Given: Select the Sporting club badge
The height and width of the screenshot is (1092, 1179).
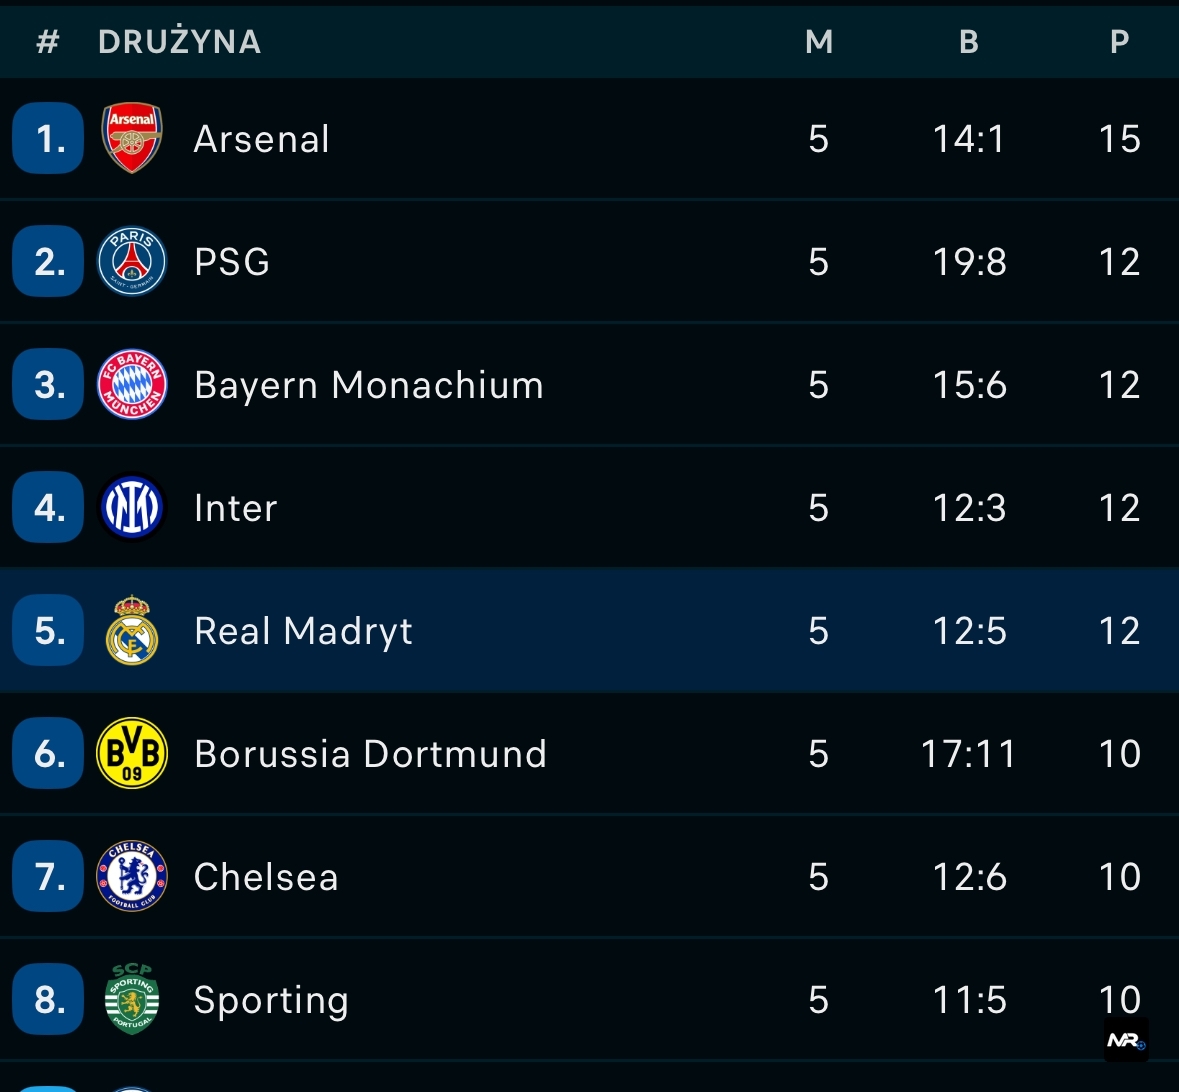Looking at the screenshot, I should 131,999.
